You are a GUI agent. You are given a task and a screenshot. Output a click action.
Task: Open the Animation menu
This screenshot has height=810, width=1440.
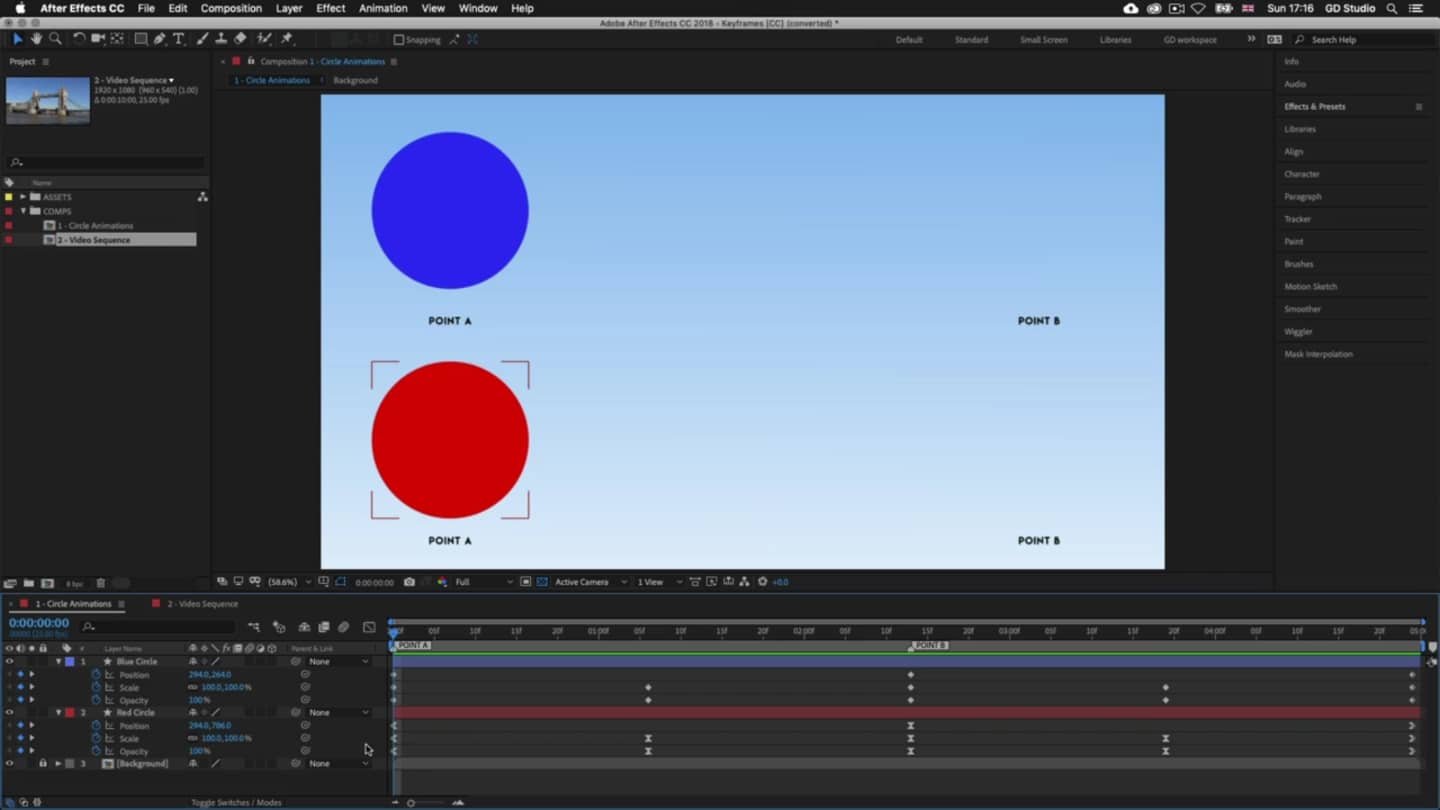pos(383,8)
